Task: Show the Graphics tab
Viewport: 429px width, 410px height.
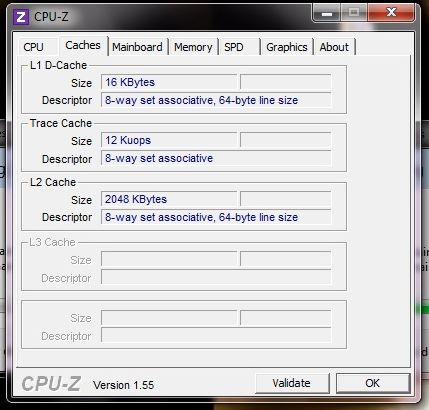Action: pyautogui.click(x=287, y=47)
